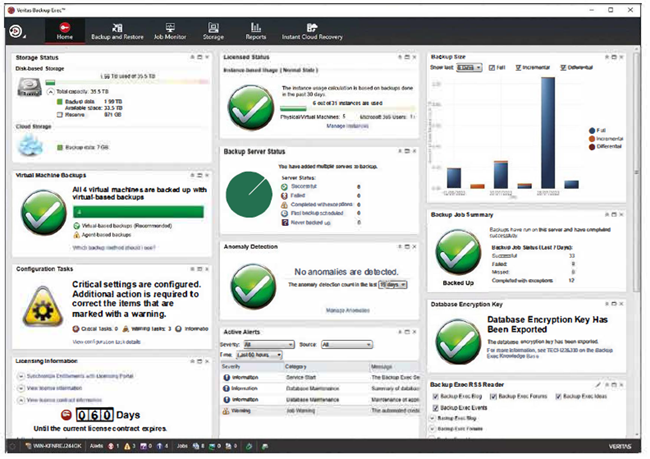Expand the Backup Exec Blog feed

(x=433, y=418)
